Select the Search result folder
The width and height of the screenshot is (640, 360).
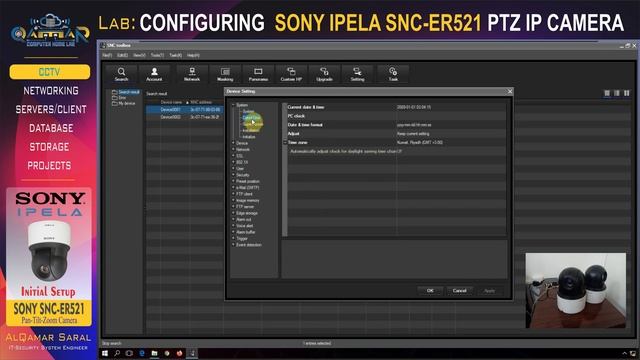[x=126, y=92]
